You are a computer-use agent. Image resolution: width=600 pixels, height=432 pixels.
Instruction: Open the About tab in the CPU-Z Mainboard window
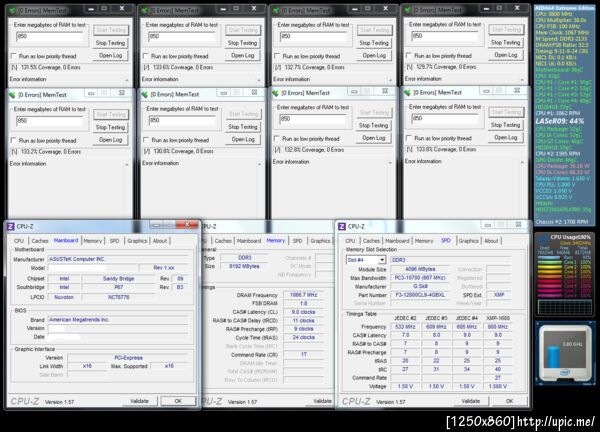coord(160,241)
